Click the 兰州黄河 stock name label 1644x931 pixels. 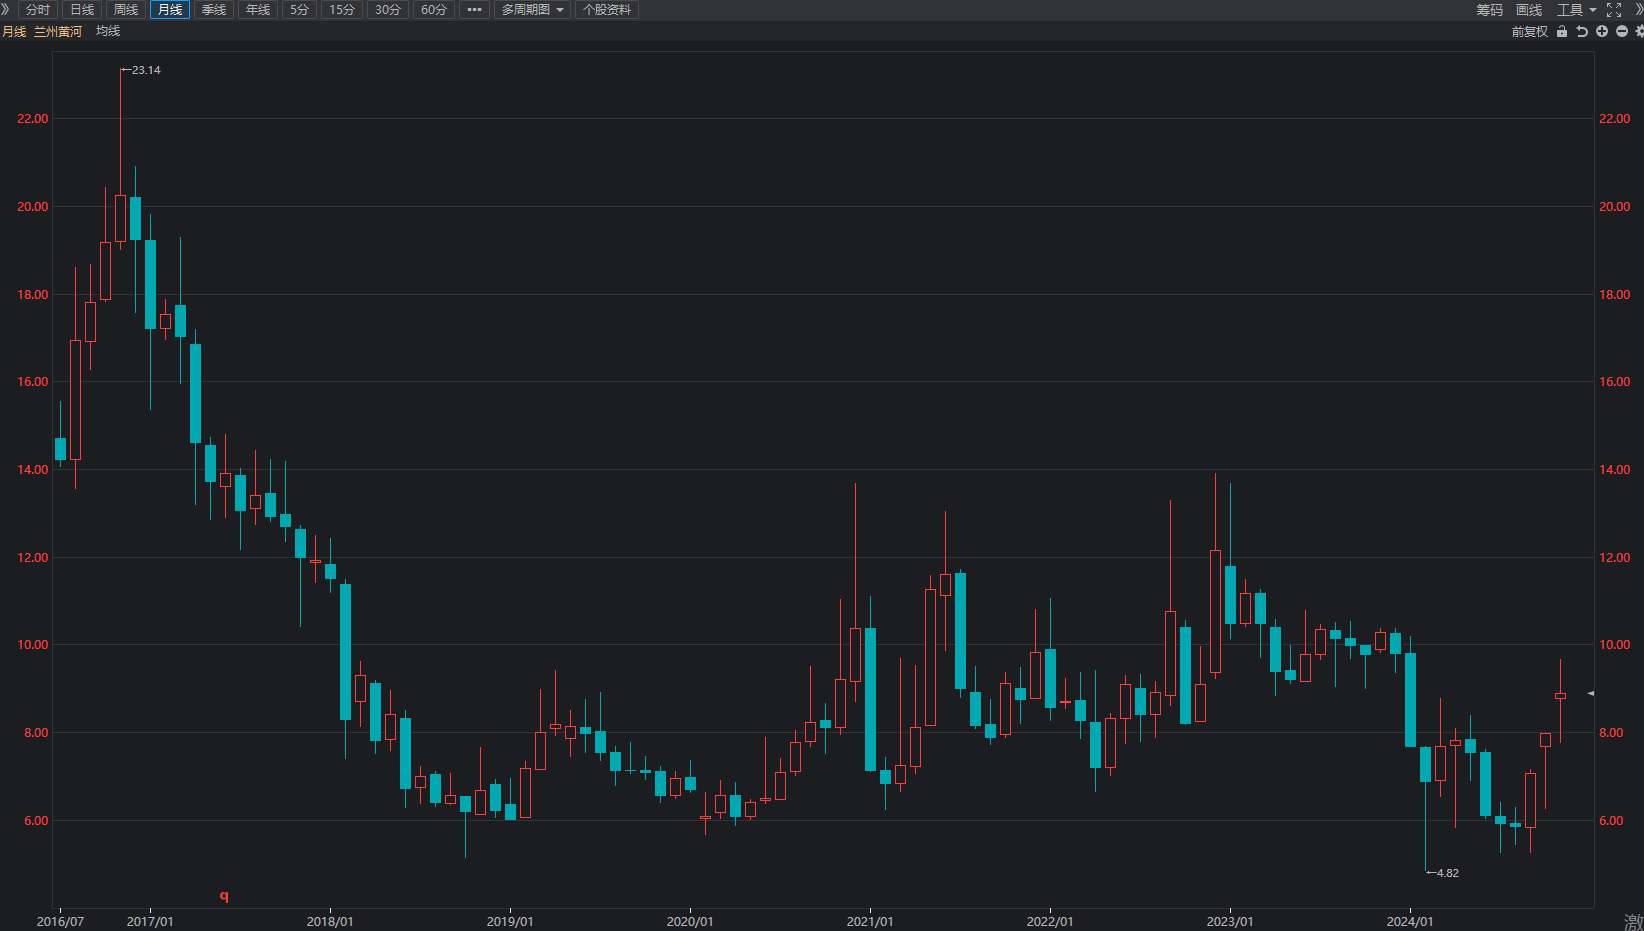point(58,32)
